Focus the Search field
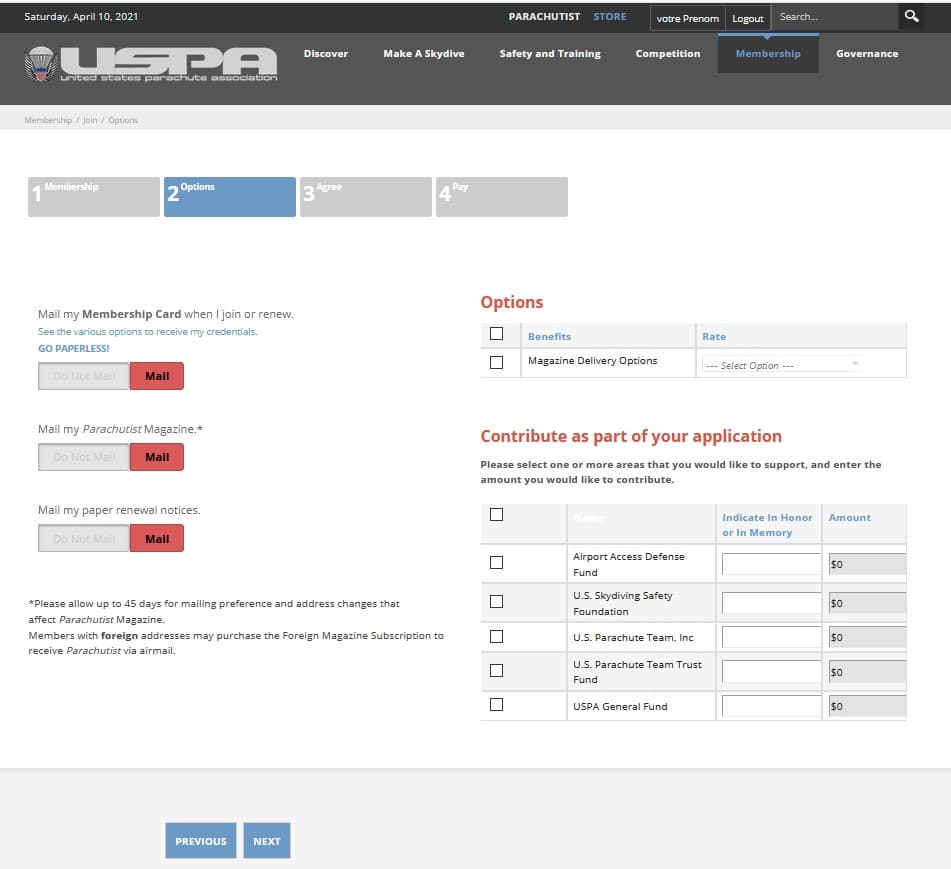The width and height of the screenshot is (951, 869). [835, 16]
